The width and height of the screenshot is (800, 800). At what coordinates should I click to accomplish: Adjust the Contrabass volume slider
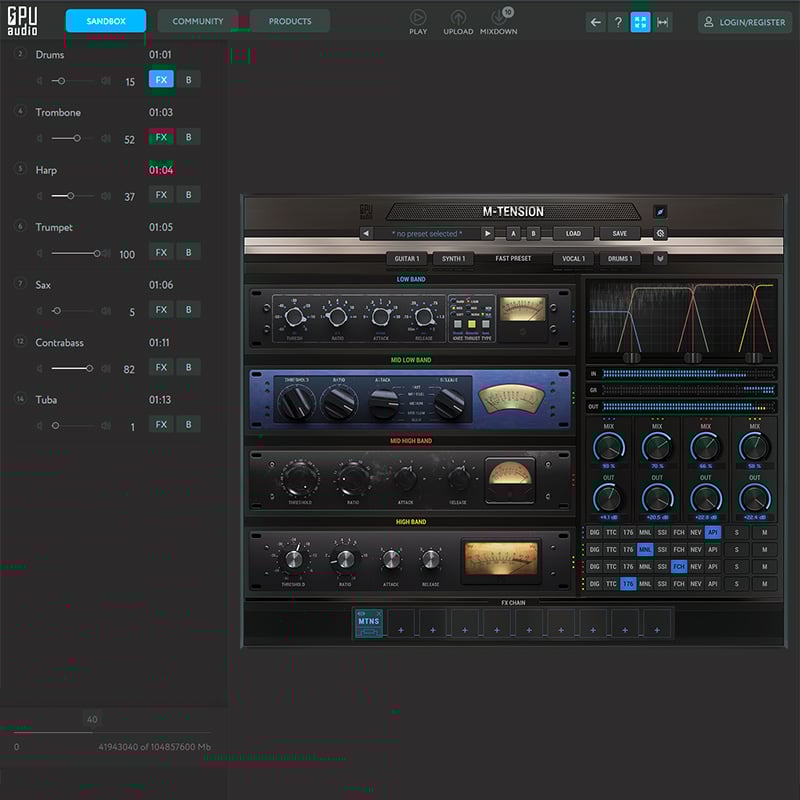72,368
